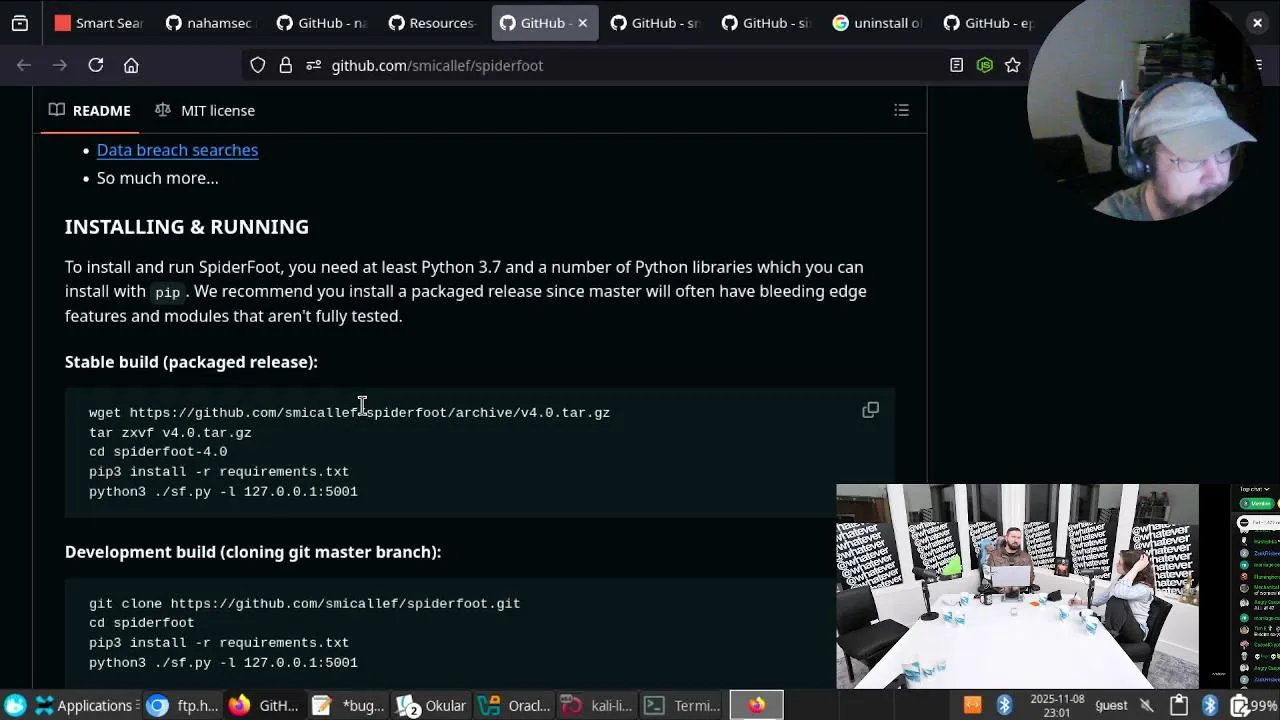
Task: Click the inline 'pip' code text
Action: [x=167, y=292]
